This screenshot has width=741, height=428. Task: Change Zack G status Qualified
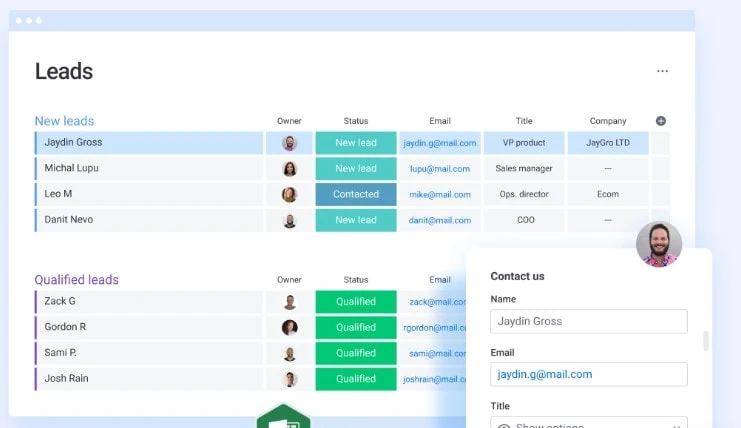click(x=356, y=302)
